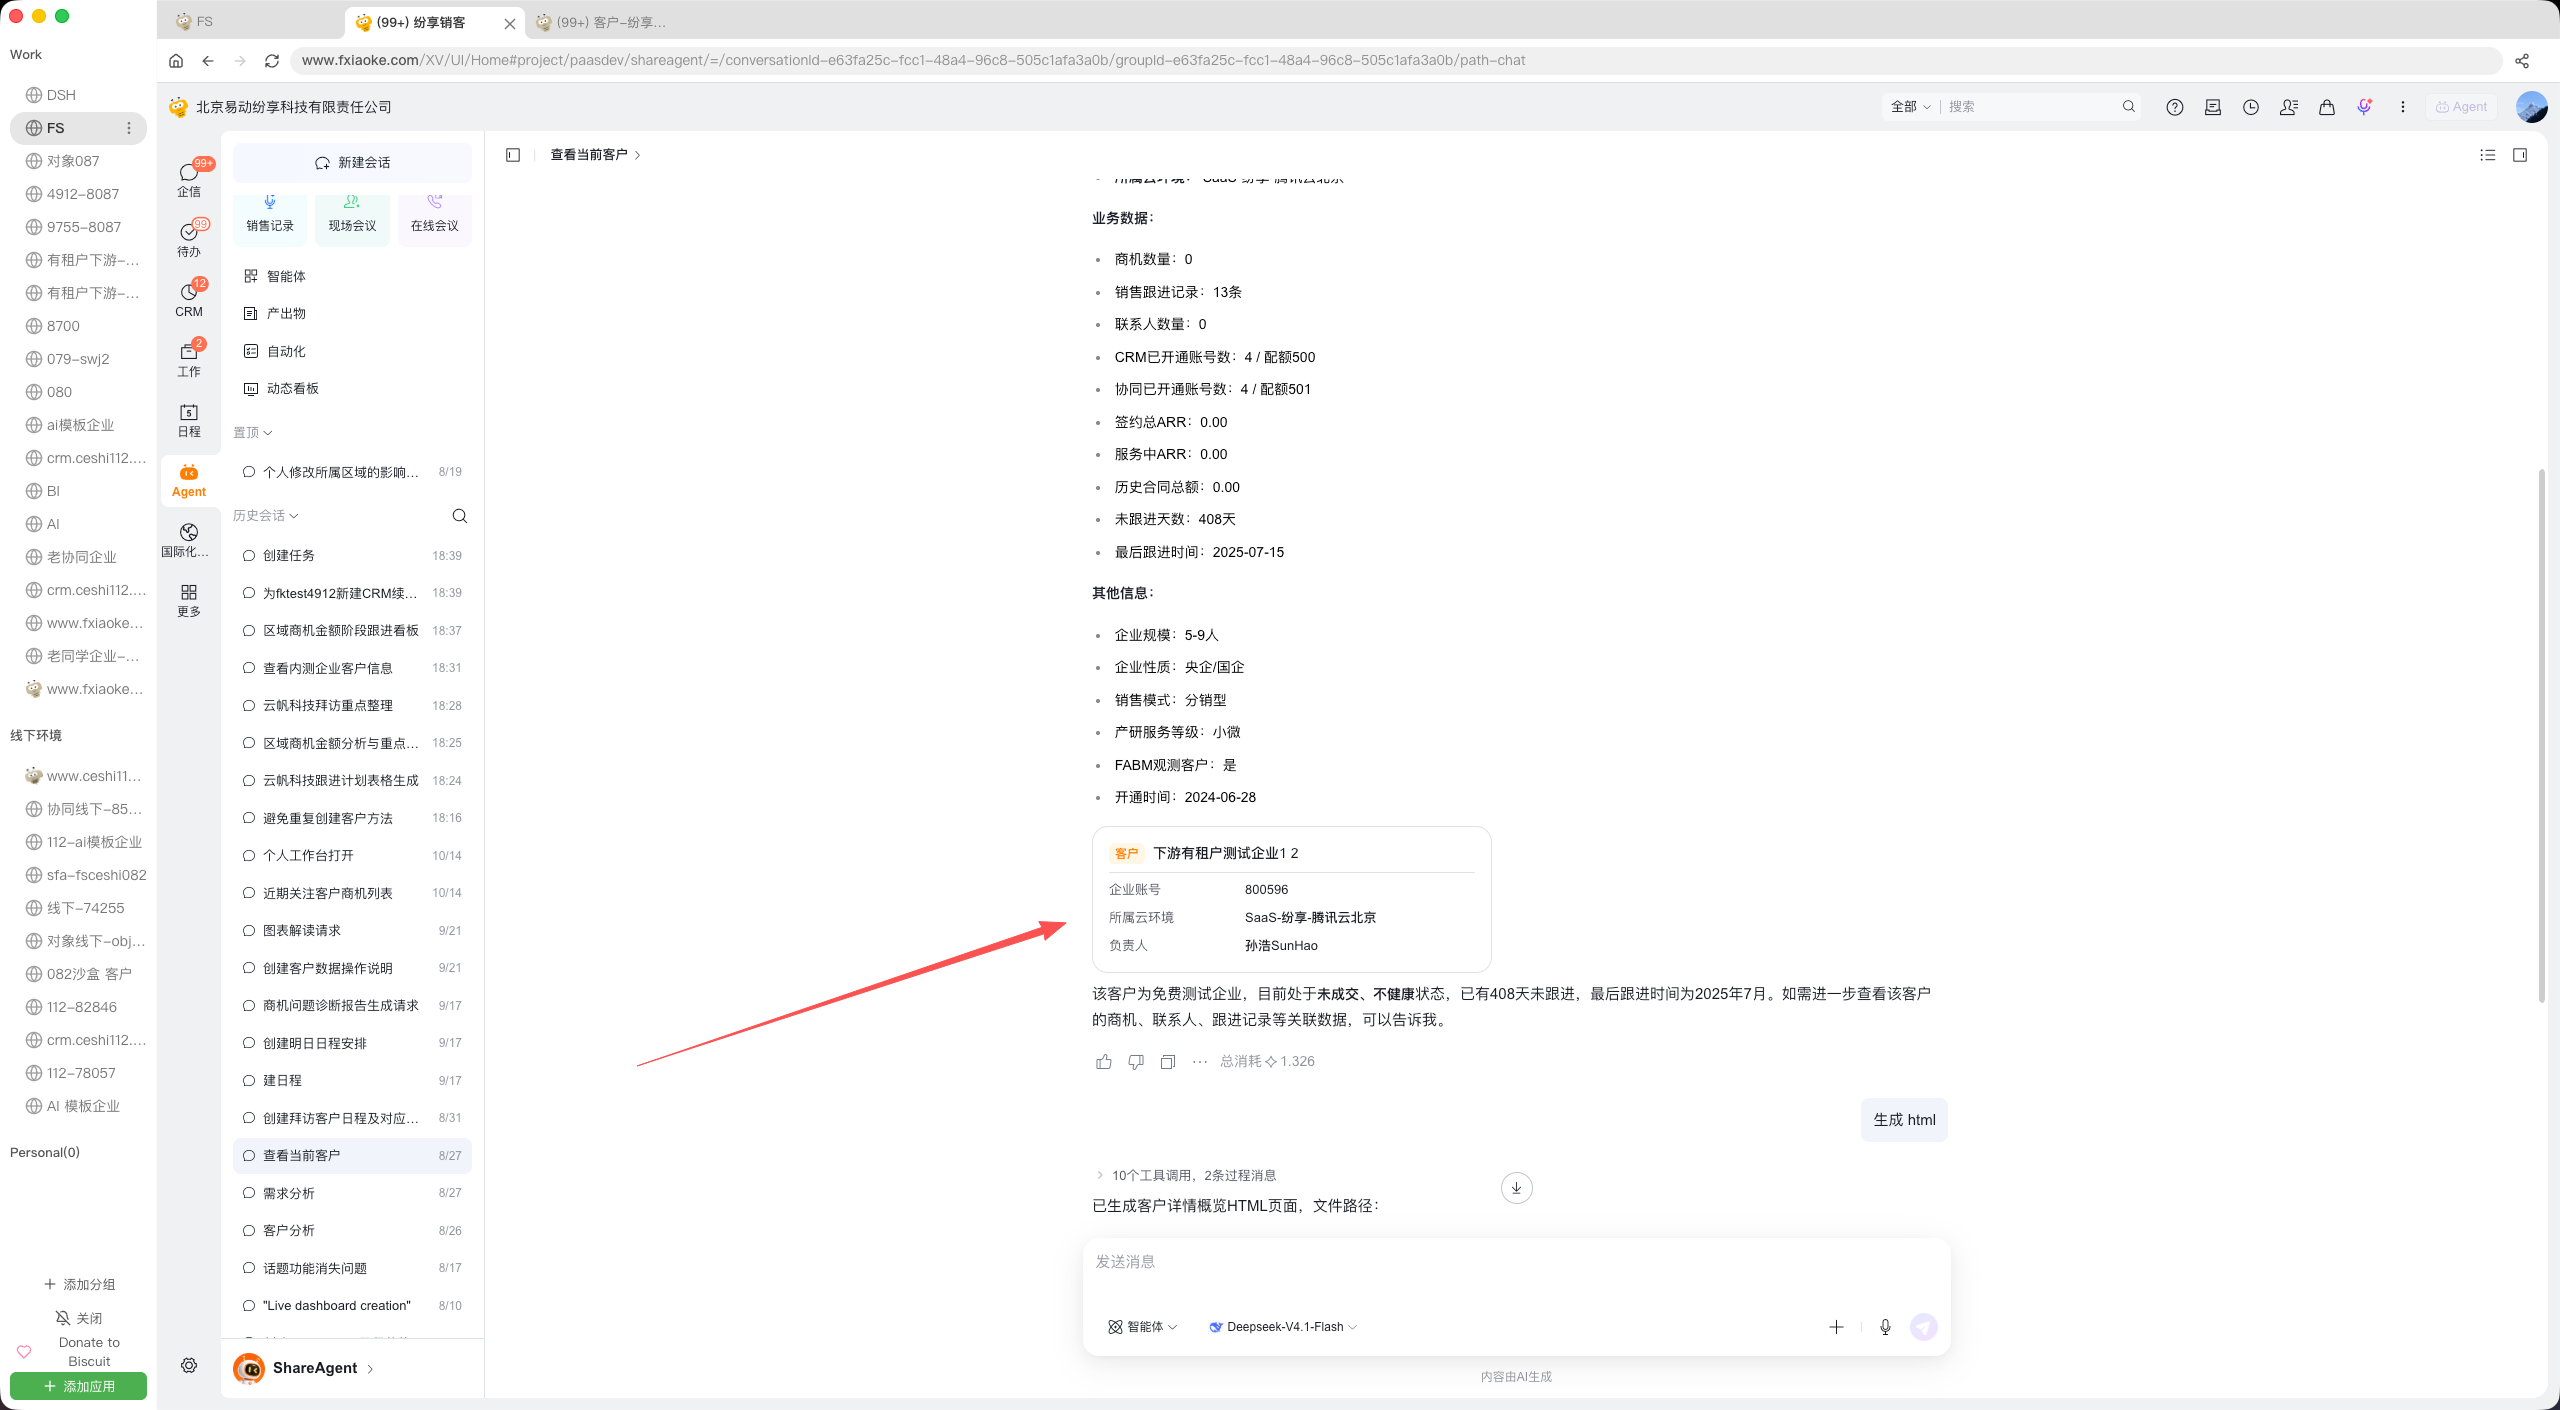Open the 动态看板 menu item
The image size is (2560, 1410).
352,389
